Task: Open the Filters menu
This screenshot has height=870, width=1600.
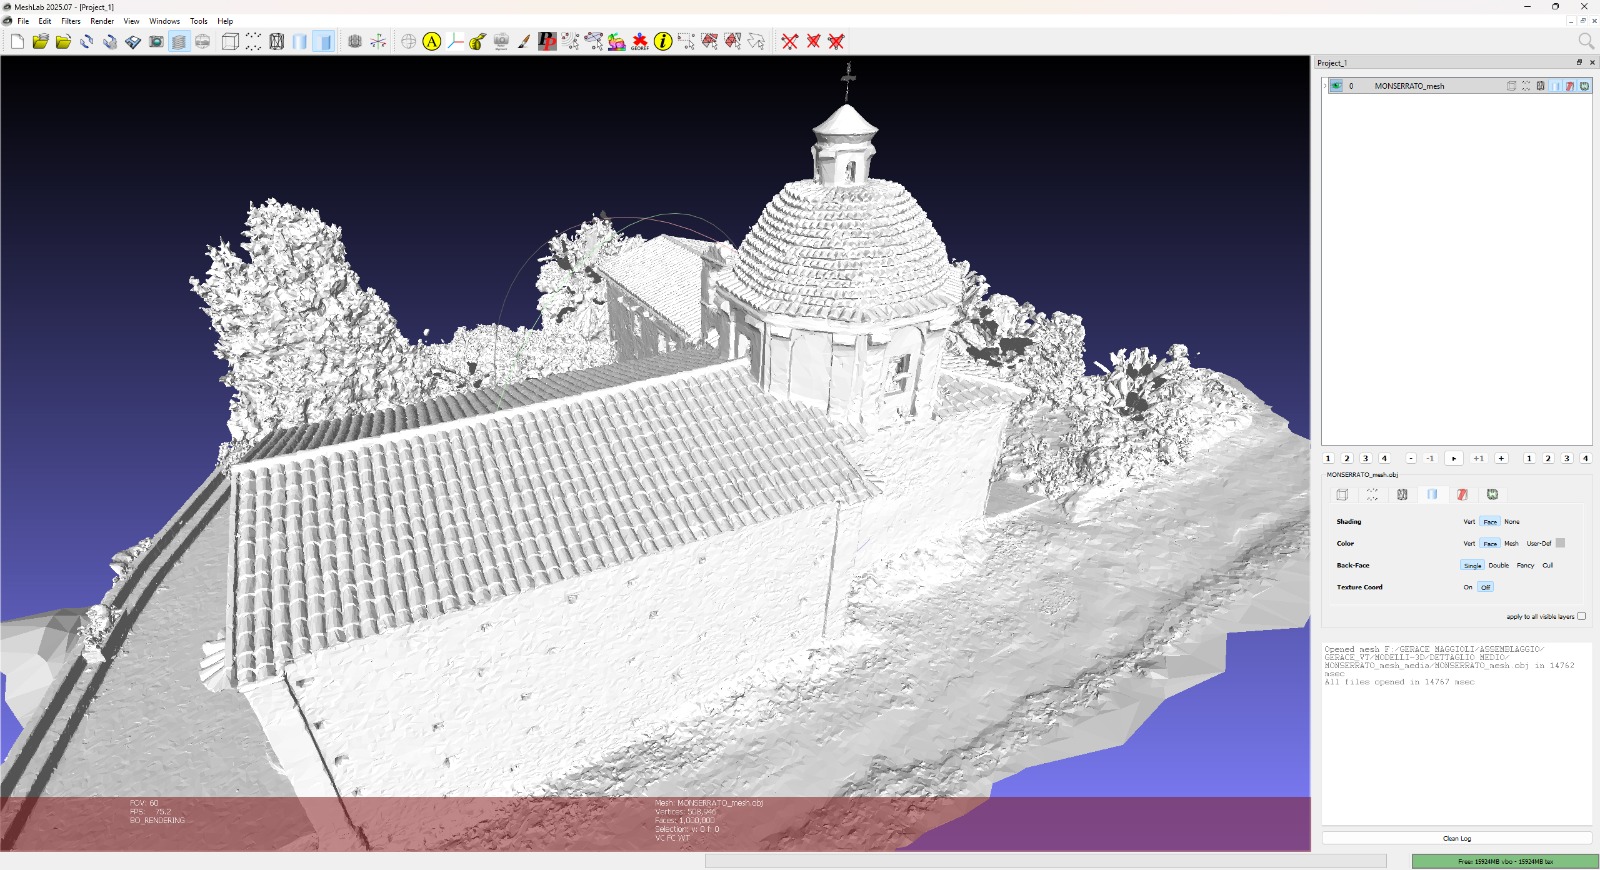Action: [70, 21]
